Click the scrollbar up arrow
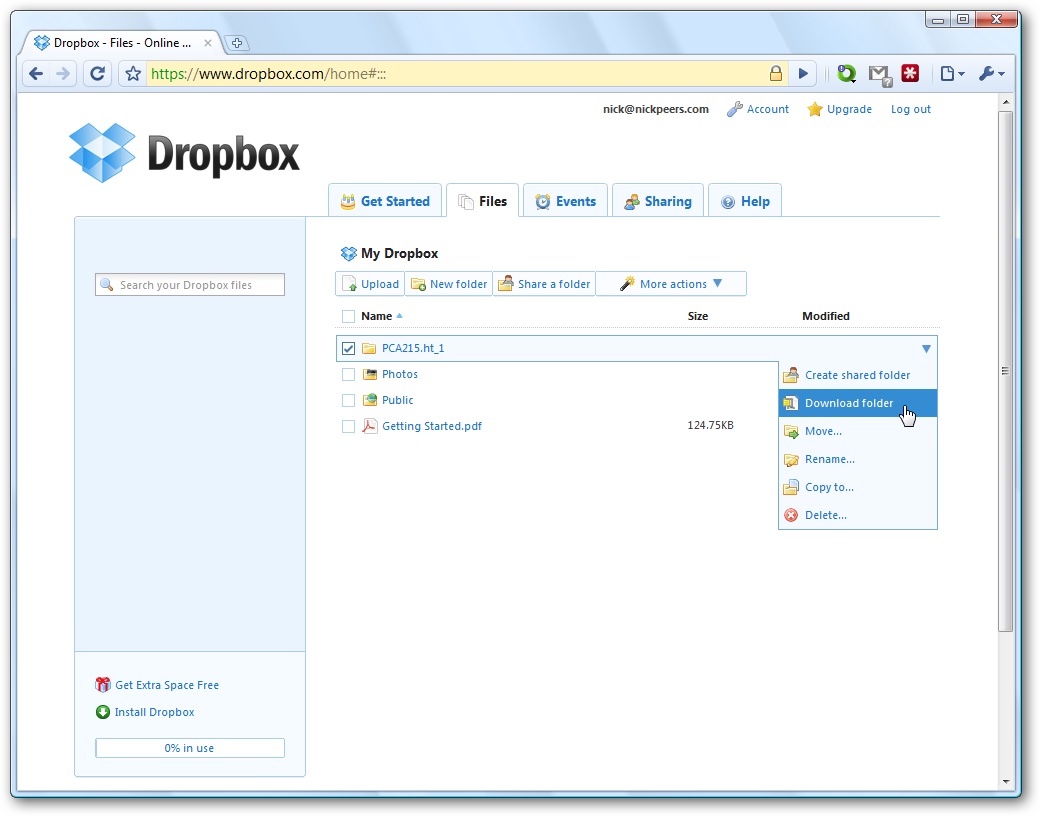The height and width of the screenshot is (816, 1040). point(1006,102)
